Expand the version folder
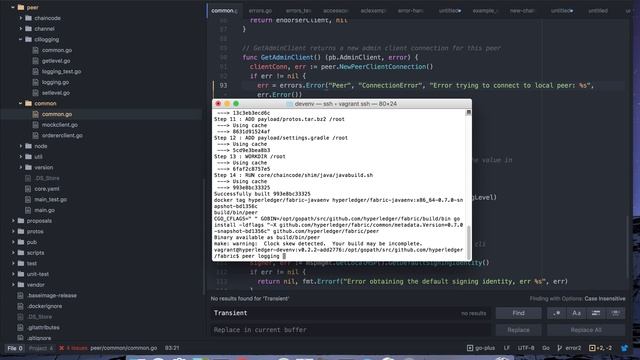Viewport: 640px width, 360px height. [x=21, y=167]
